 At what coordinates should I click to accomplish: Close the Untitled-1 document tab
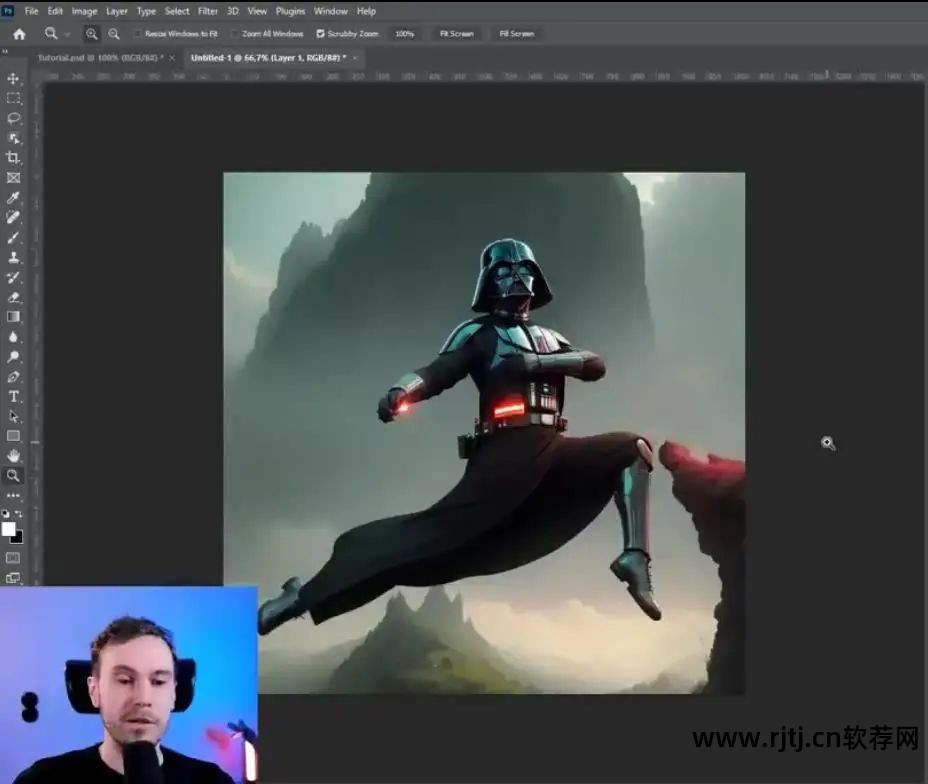click(357, 58)
